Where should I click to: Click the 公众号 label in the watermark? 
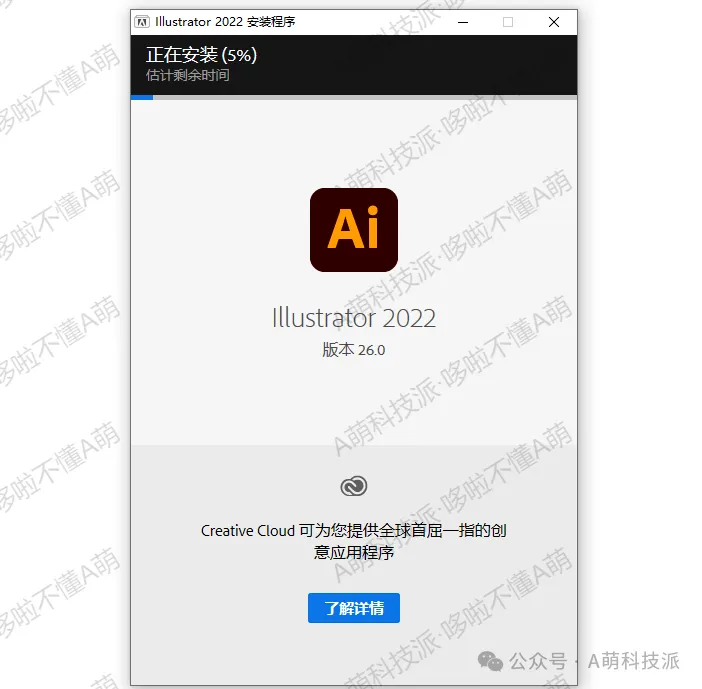click(x=538, y=661)
